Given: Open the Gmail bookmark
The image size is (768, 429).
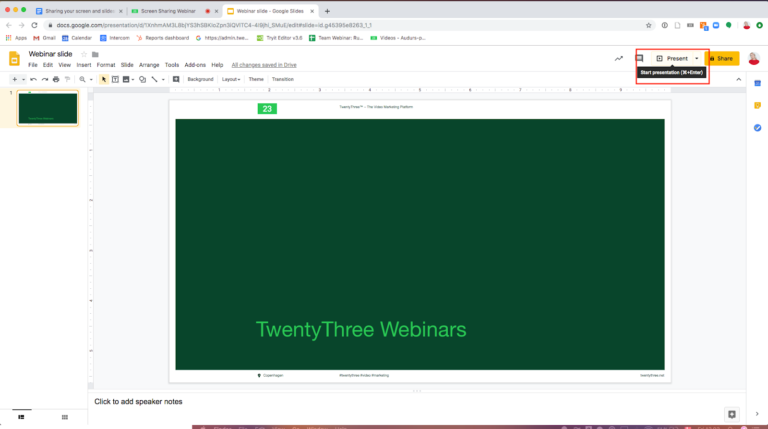Looking at the screenshot, I should pyautogui.click(x=44, y=38).
